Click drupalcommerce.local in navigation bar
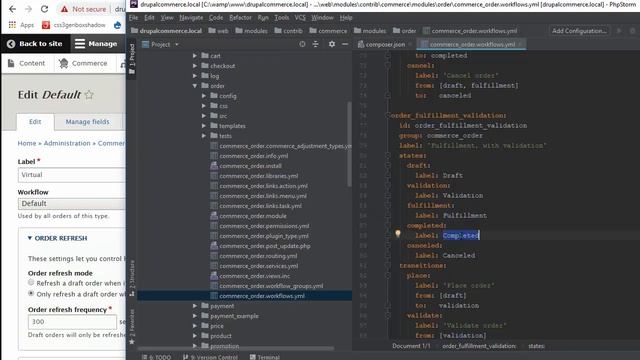This screenshot has width=640, height=360. (166, 31)
